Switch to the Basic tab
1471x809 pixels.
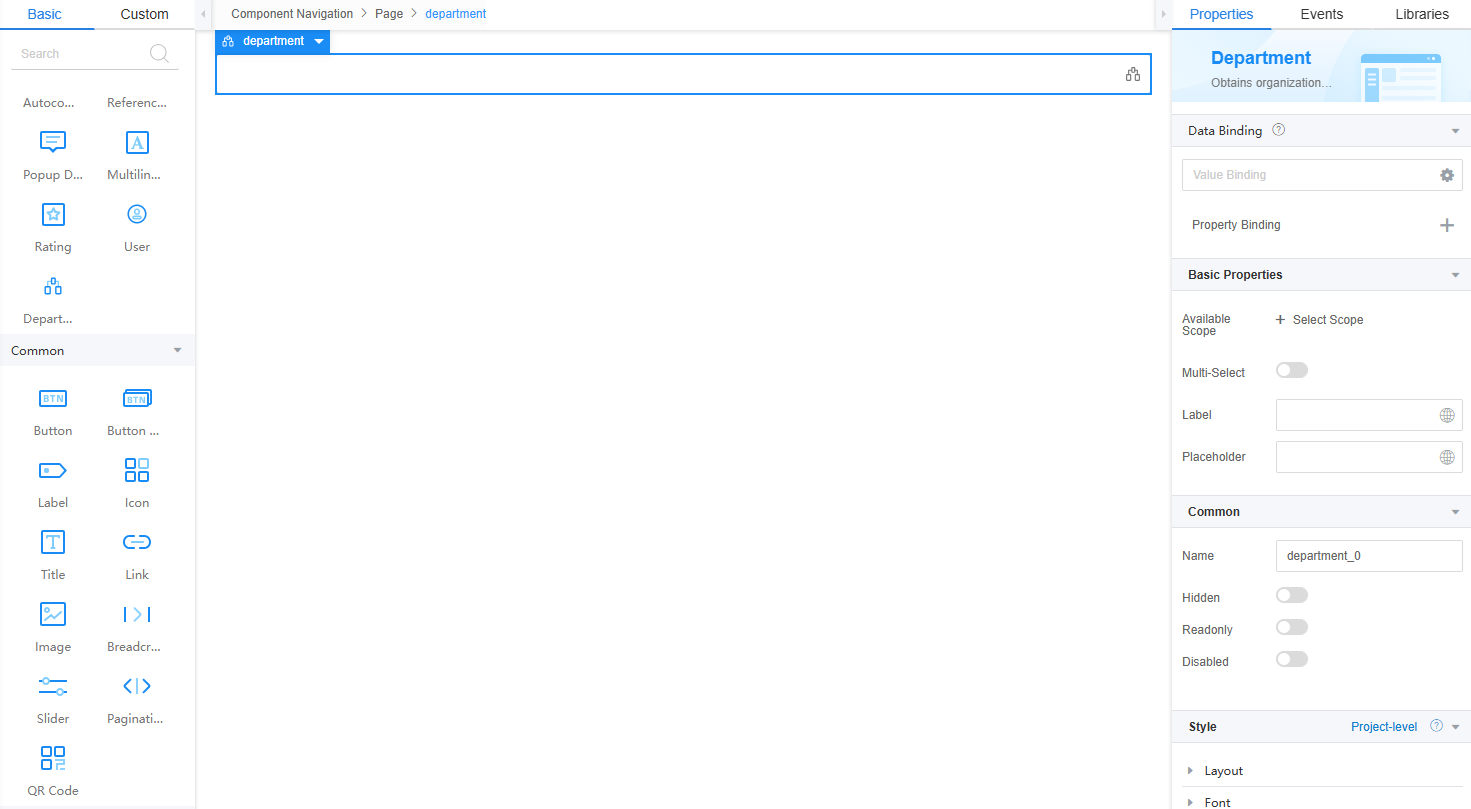coord(44,14)
